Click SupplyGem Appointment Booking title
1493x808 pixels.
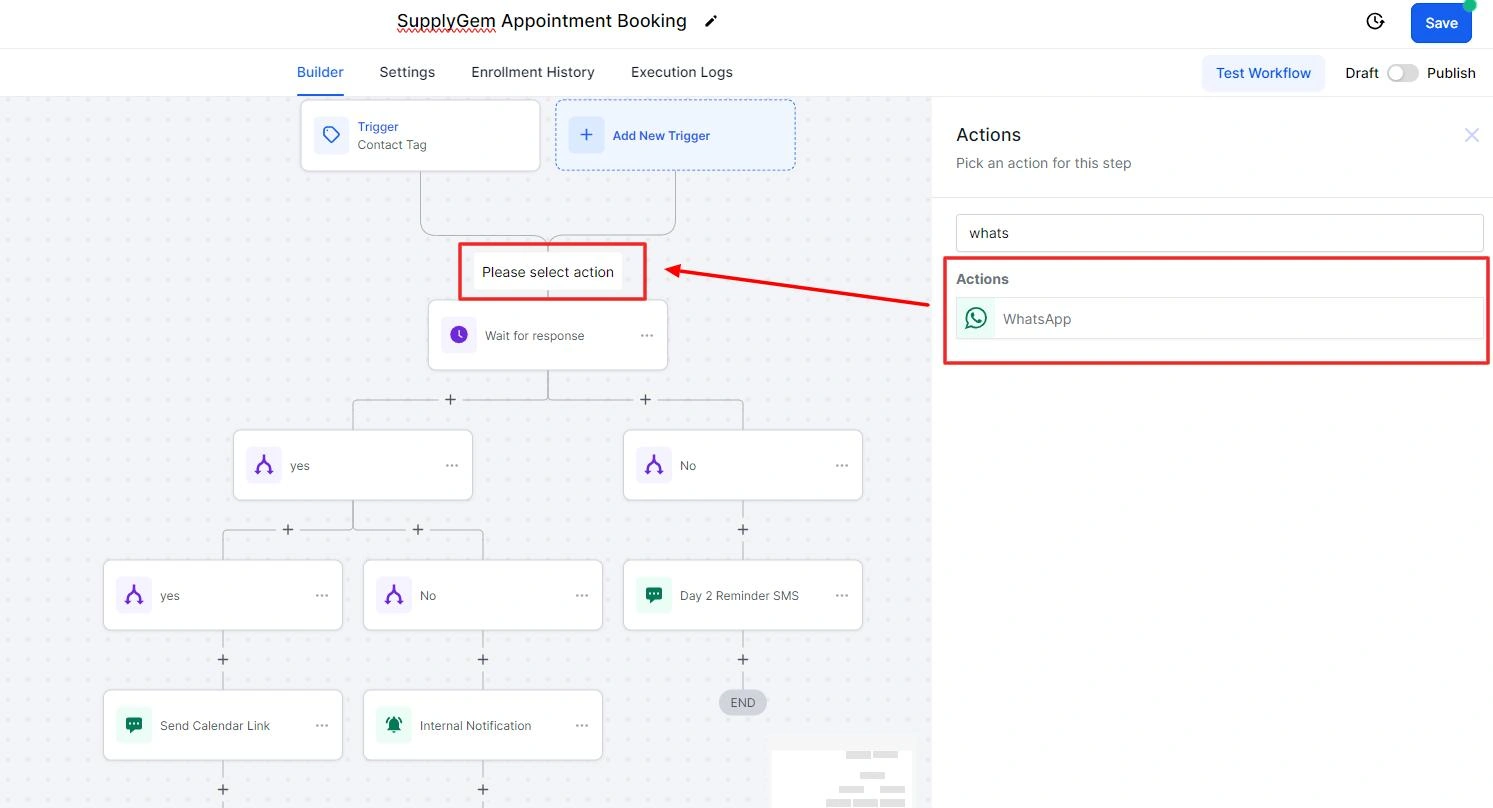pos(542,21)
